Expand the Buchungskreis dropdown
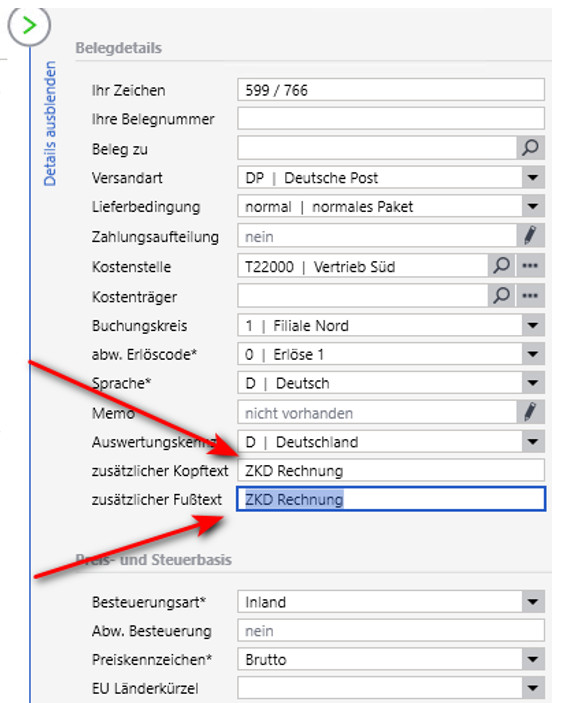The width and height of the screenshot is (577, 703). click(x=533, y=325)
